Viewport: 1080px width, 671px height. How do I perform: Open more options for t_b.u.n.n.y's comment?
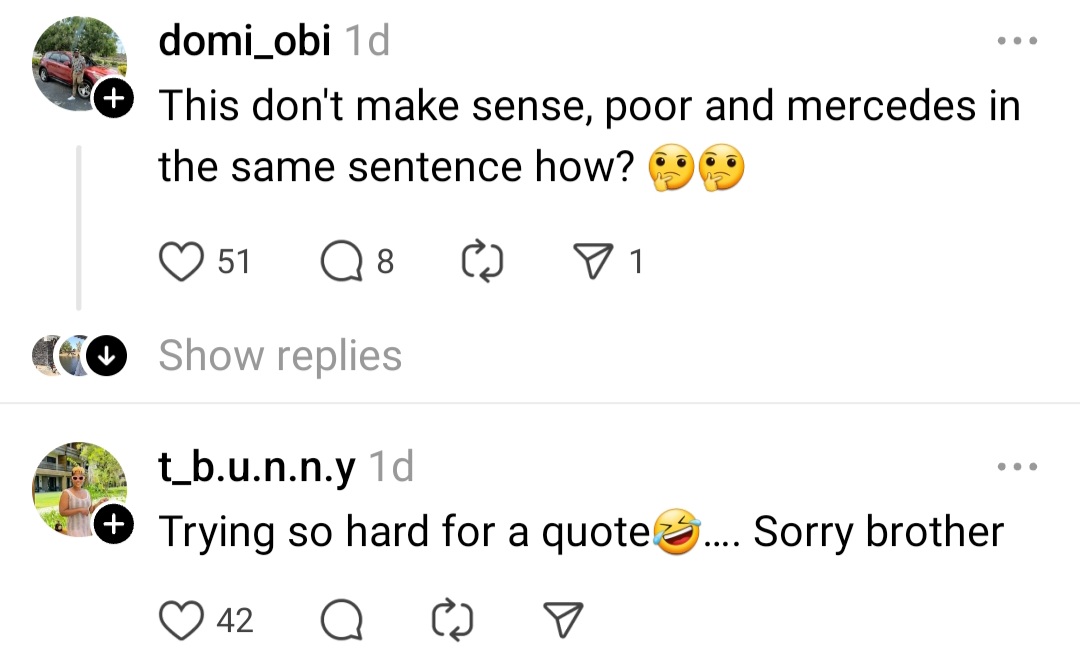[1018, 467]
